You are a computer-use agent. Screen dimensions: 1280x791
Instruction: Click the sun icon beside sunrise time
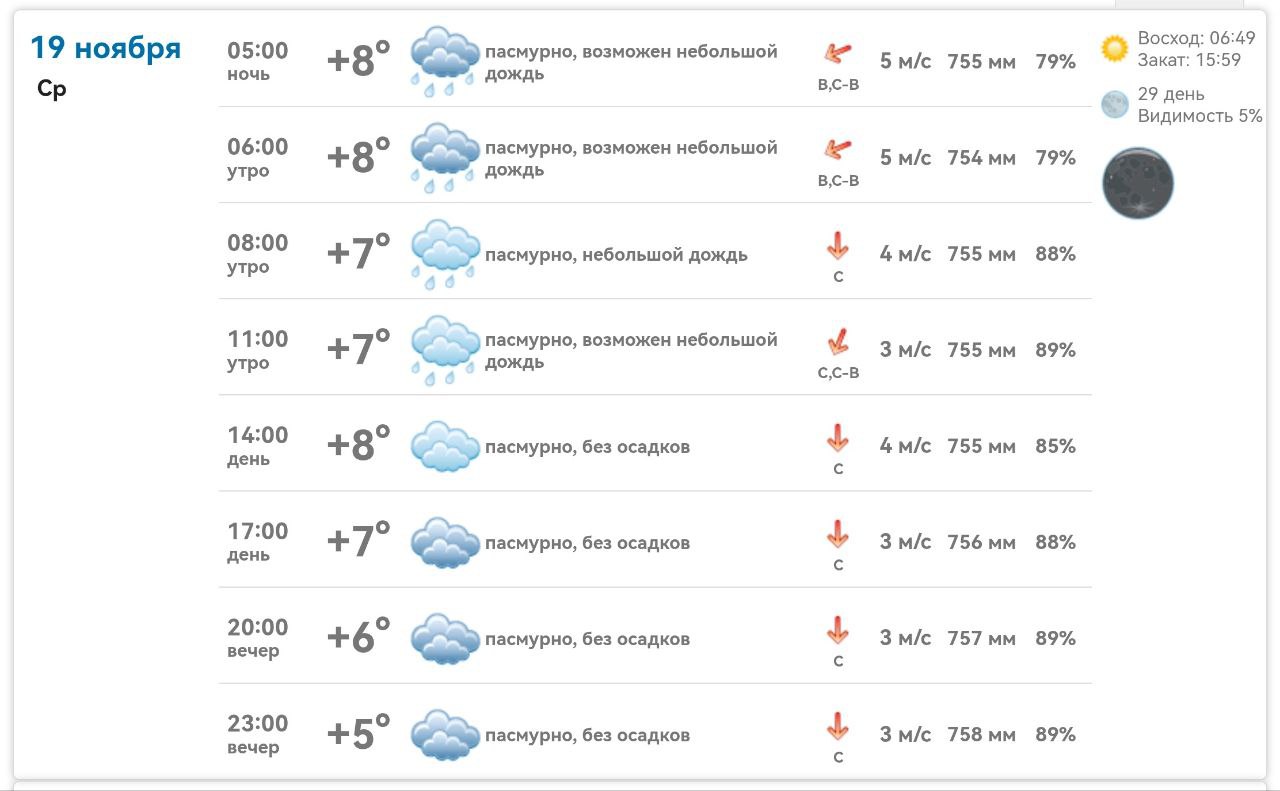tap(1114, 48)
